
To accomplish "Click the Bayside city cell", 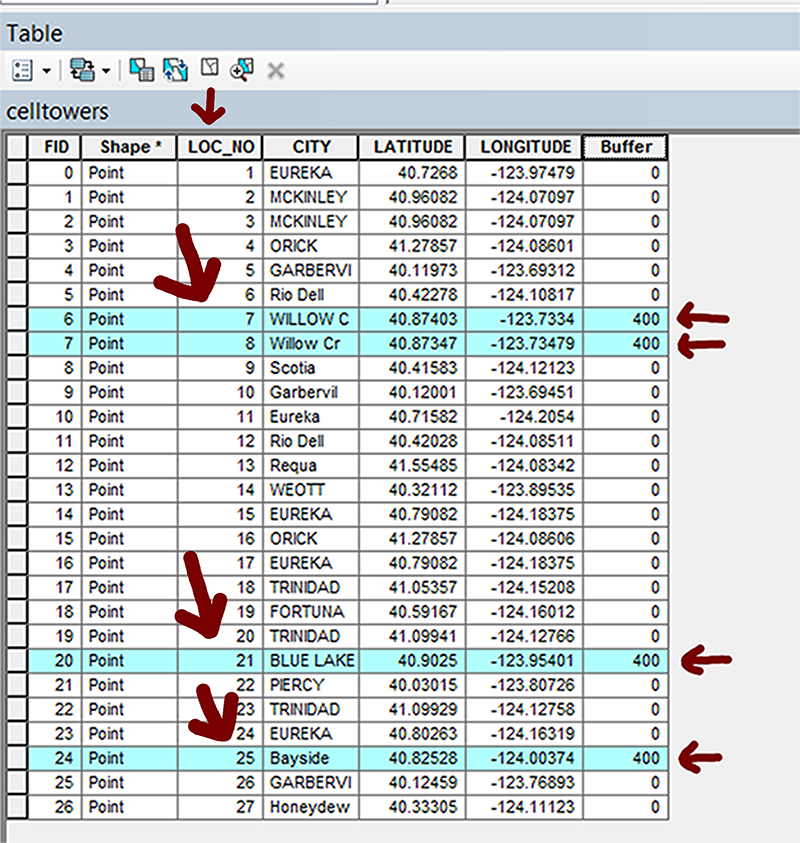I will pyautogui.click(x=311, y=758).
